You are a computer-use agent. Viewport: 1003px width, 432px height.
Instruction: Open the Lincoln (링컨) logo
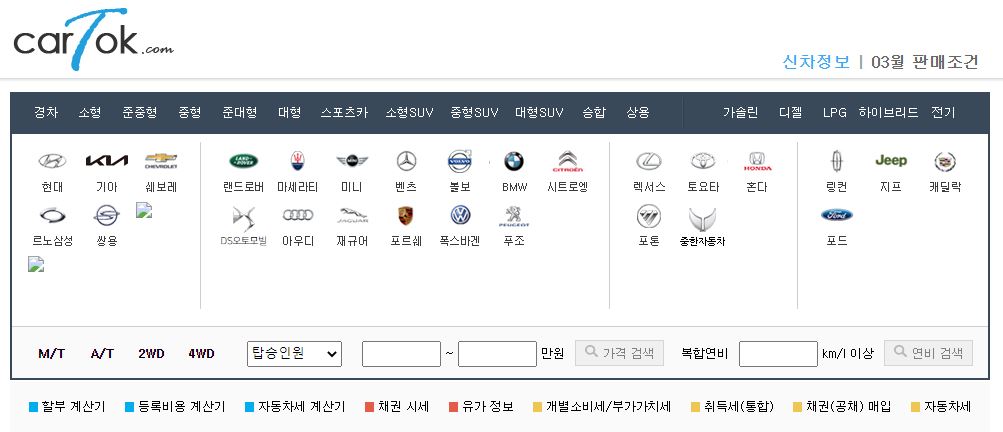tap(837, 161)
